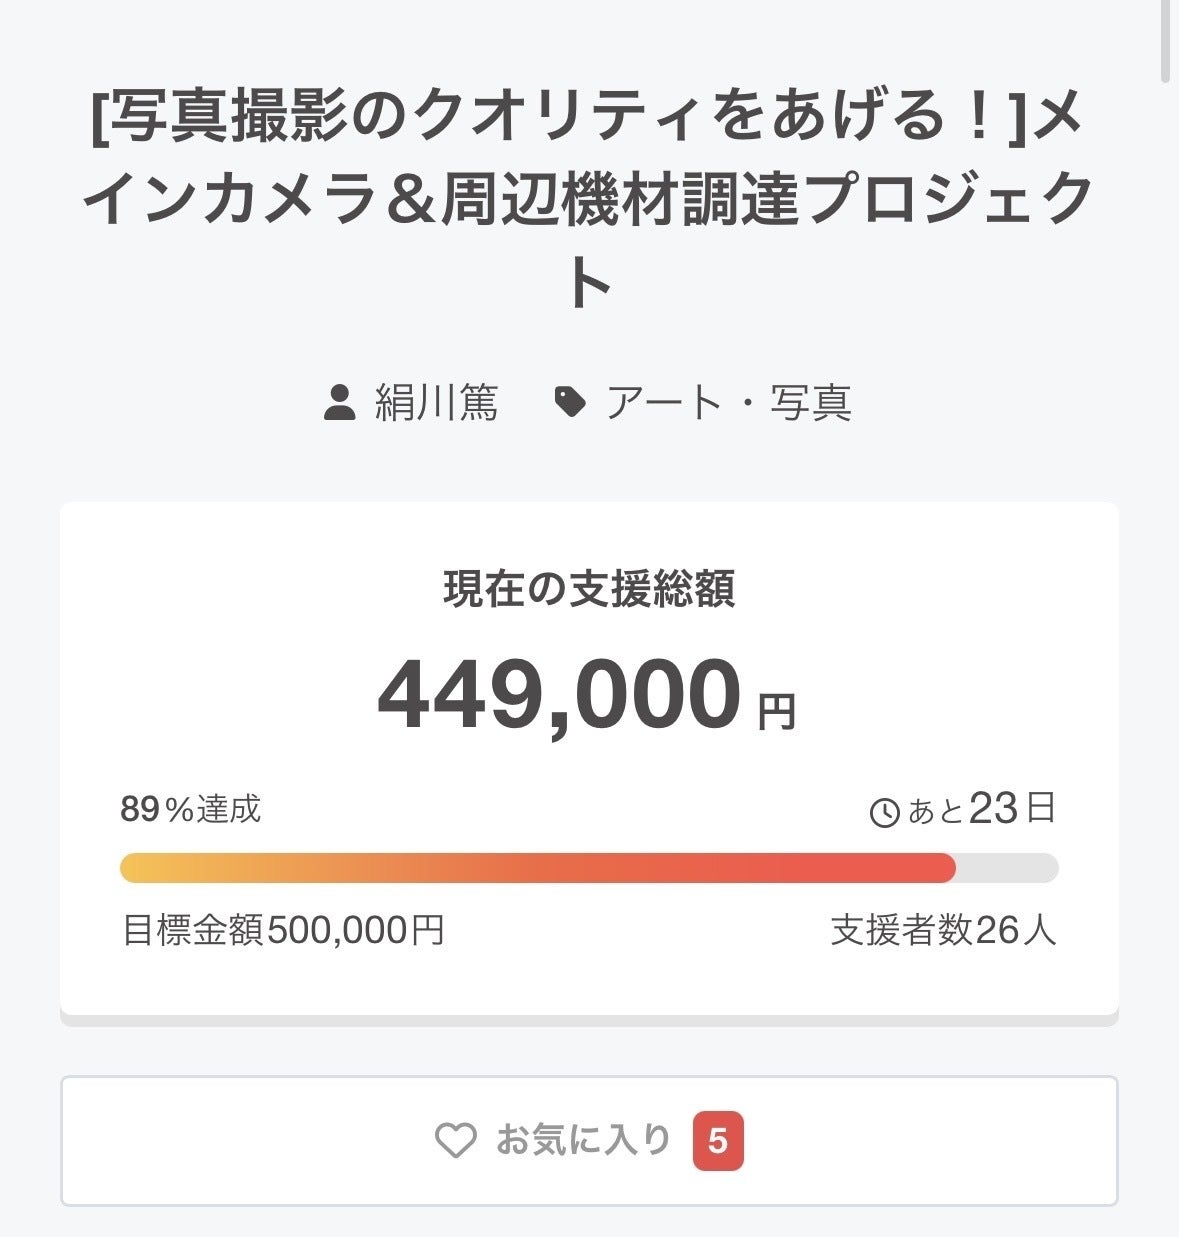Click the 支援者数26人 supporter count
The height and width of the screenshot is (1237, 1179).
tap(943, 930)
